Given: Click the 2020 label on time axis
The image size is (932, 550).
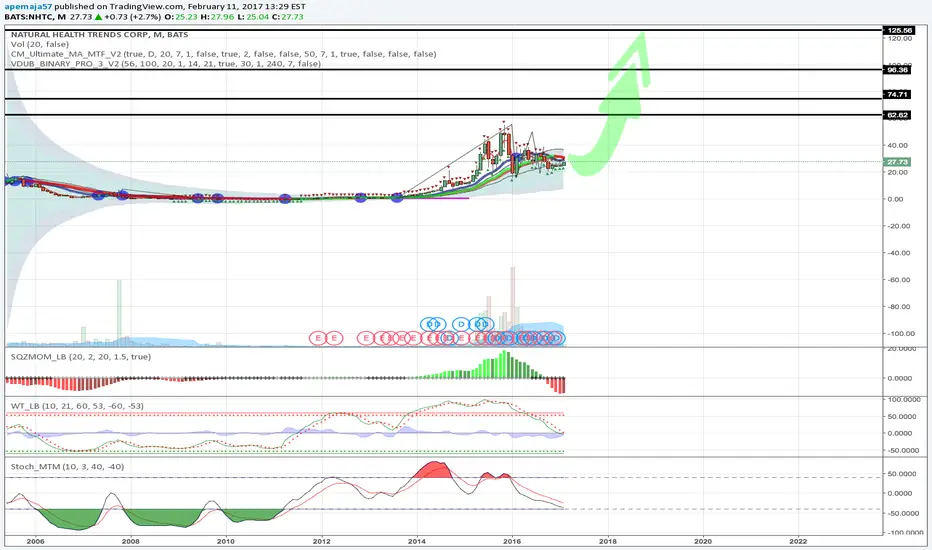Looking at the screenshot, I should pos(703,541).
